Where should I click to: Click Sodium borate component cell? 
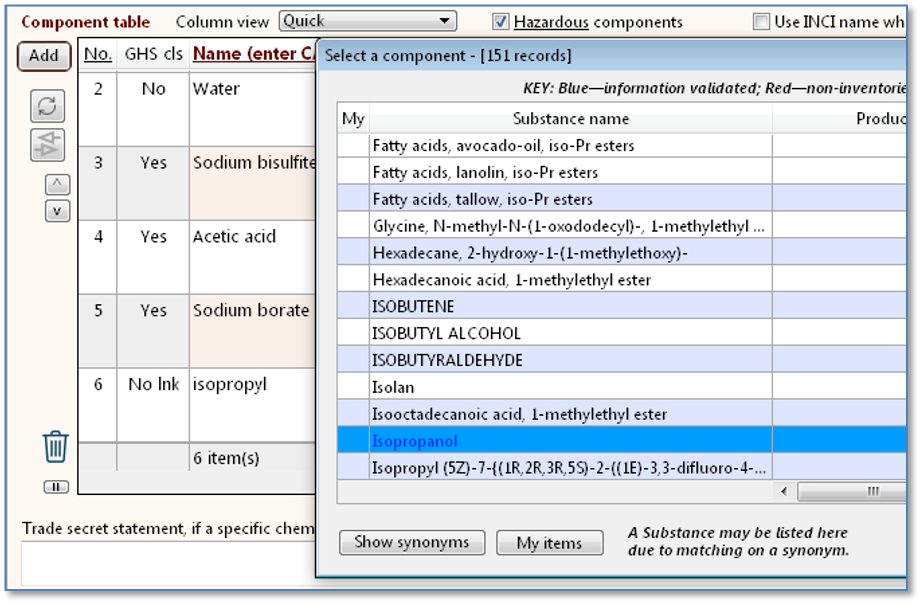pyautogui.click(x=252, y=331)
